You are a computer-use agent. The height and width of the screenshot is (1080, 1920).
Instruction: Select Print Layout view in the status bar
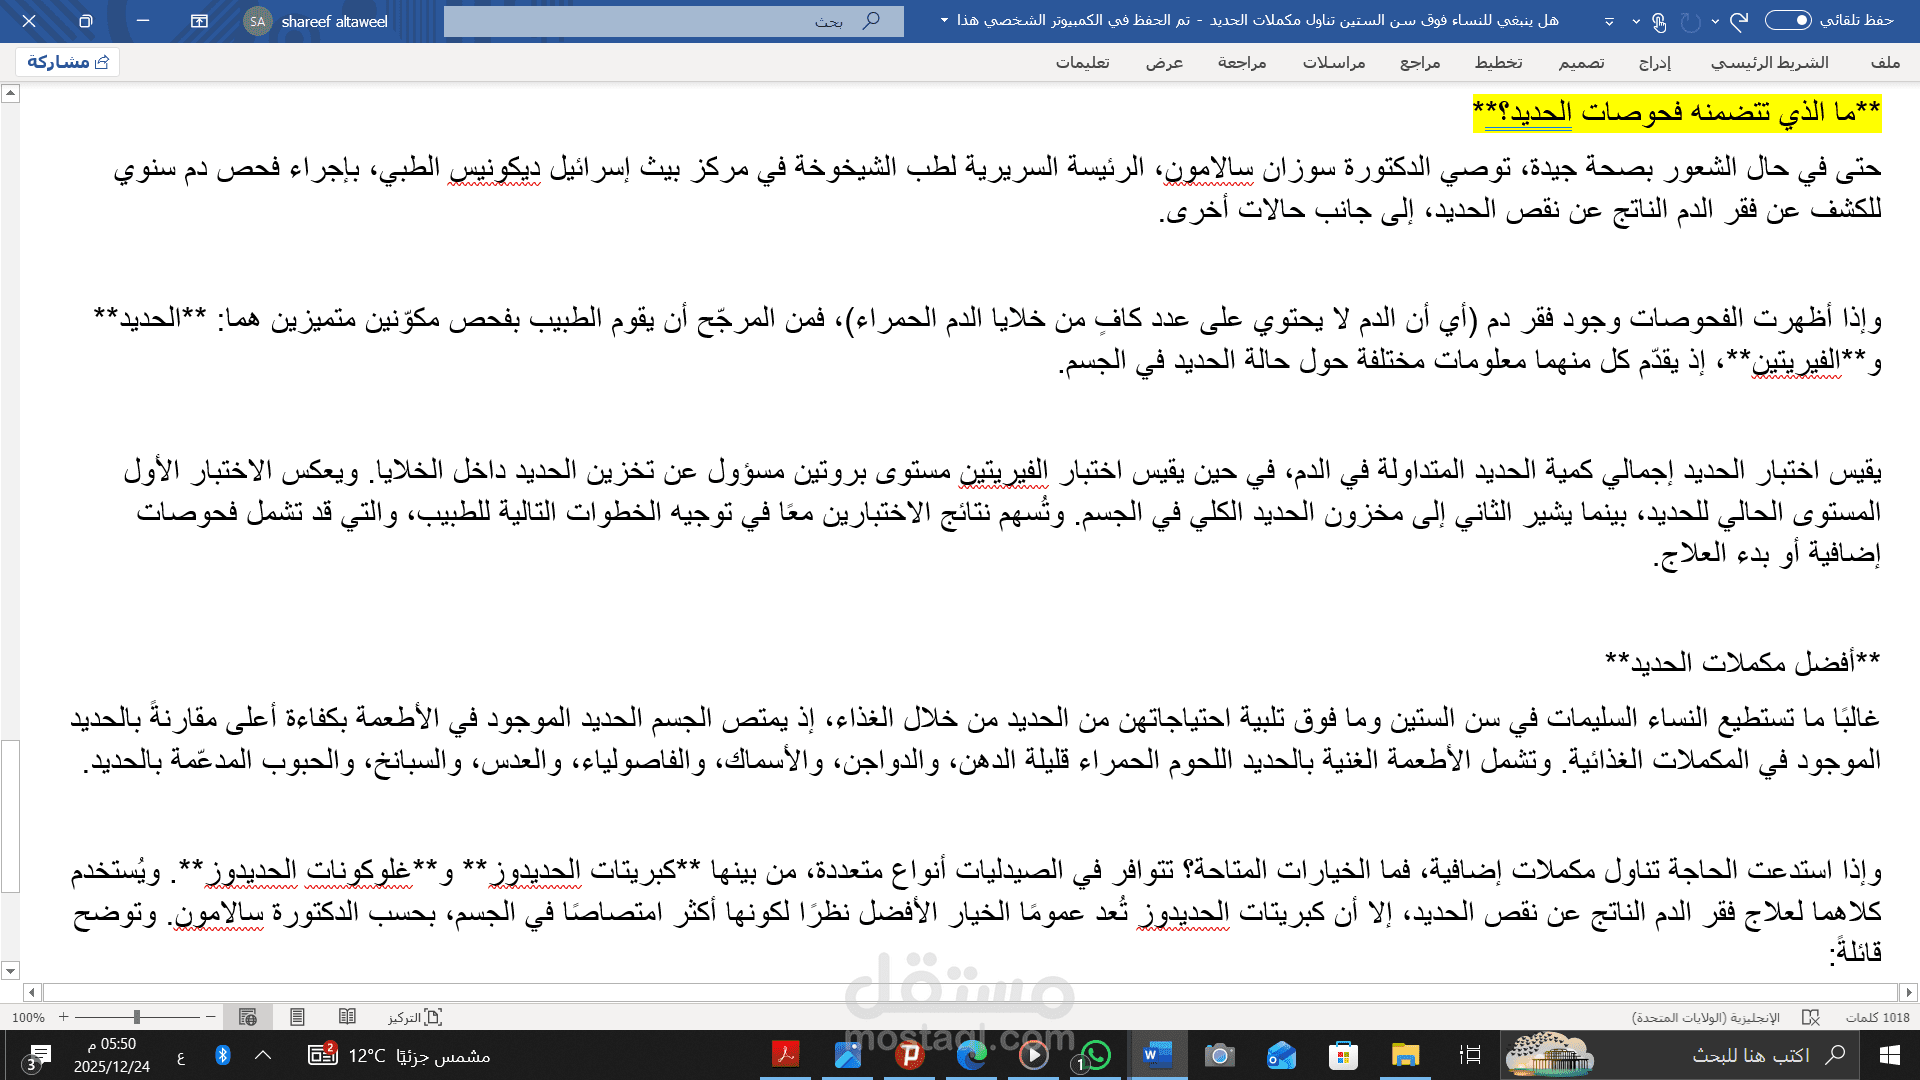coord(297,1017)
